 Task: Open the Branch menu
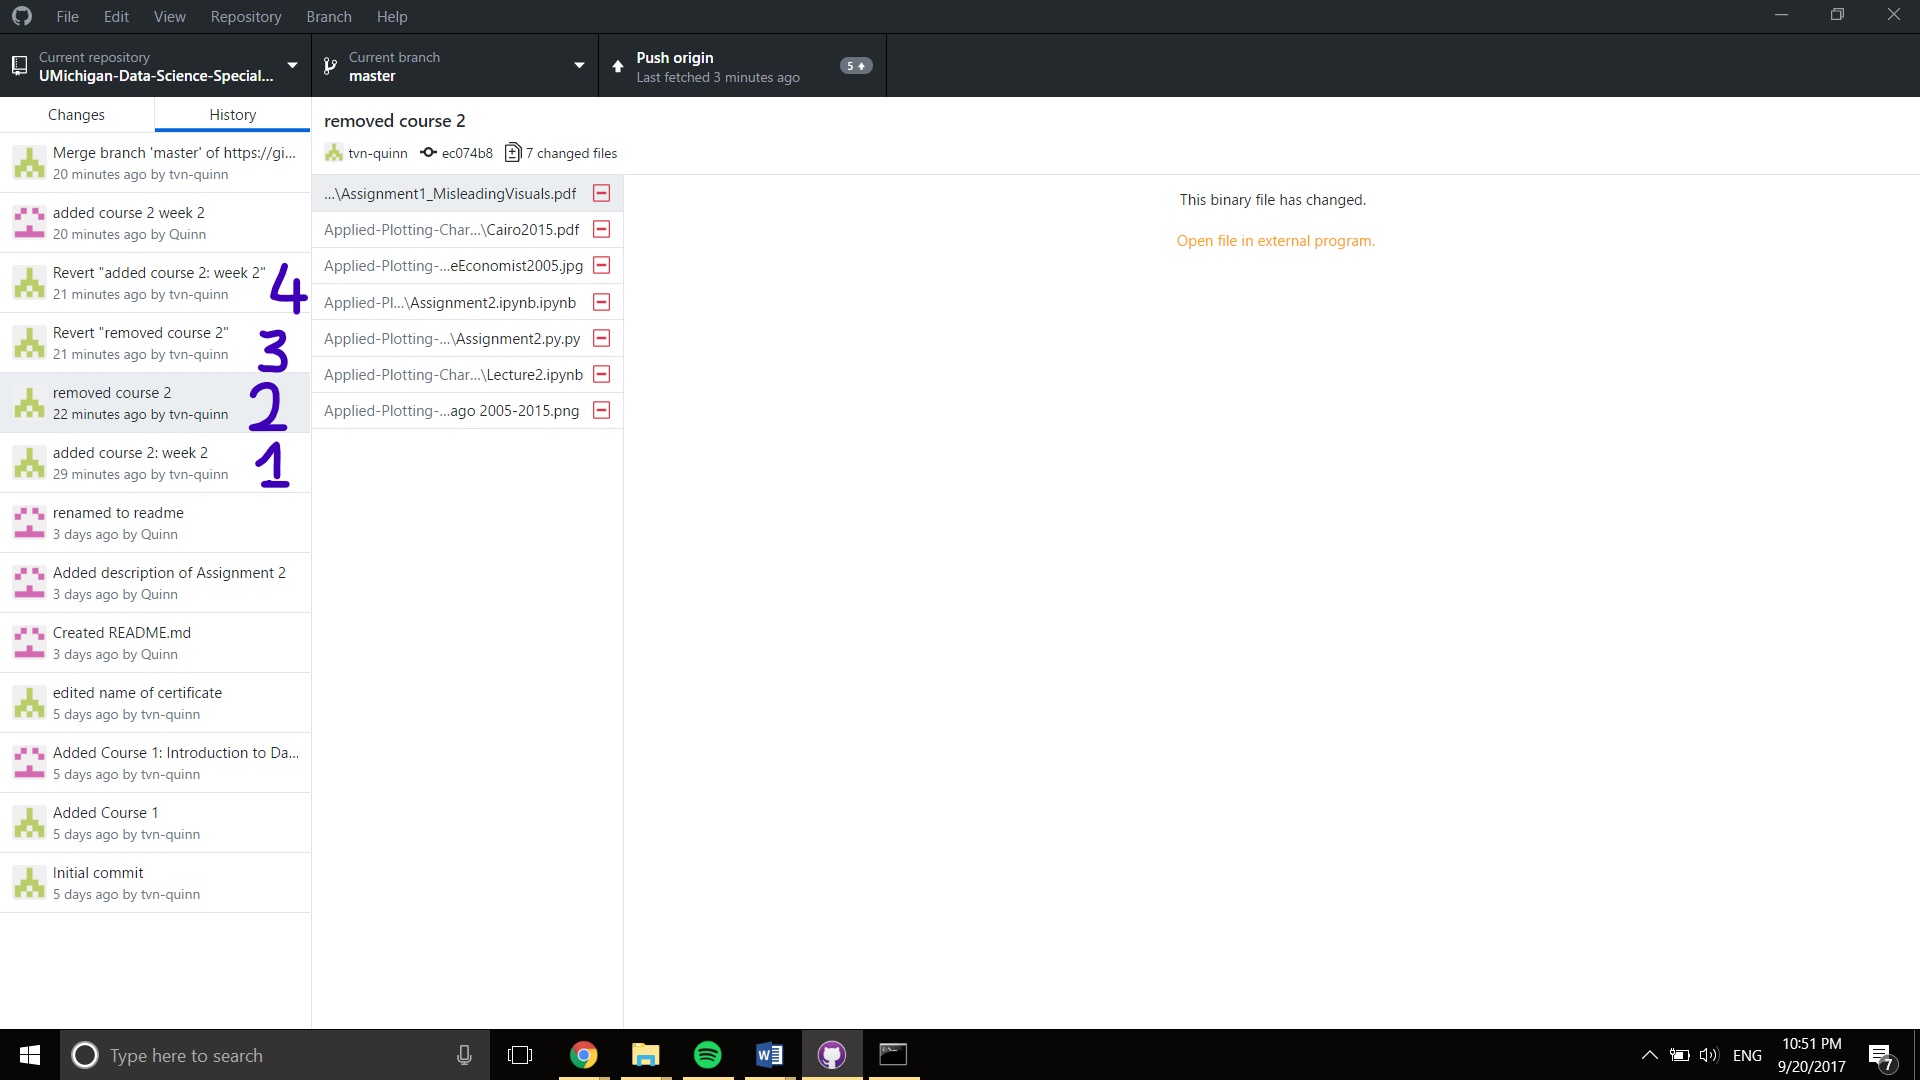pyautogui.click(x=328, y=16)
